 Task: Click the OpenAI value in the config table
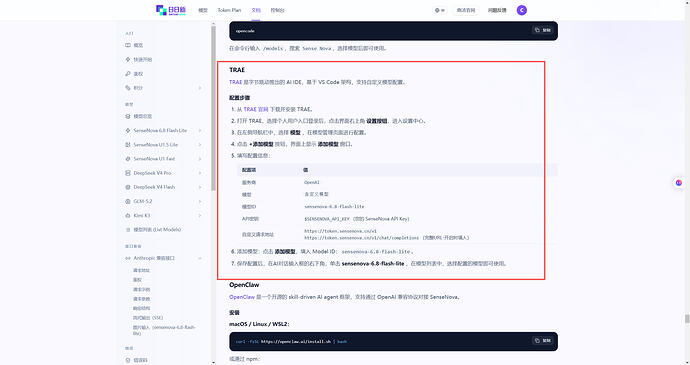312,182
